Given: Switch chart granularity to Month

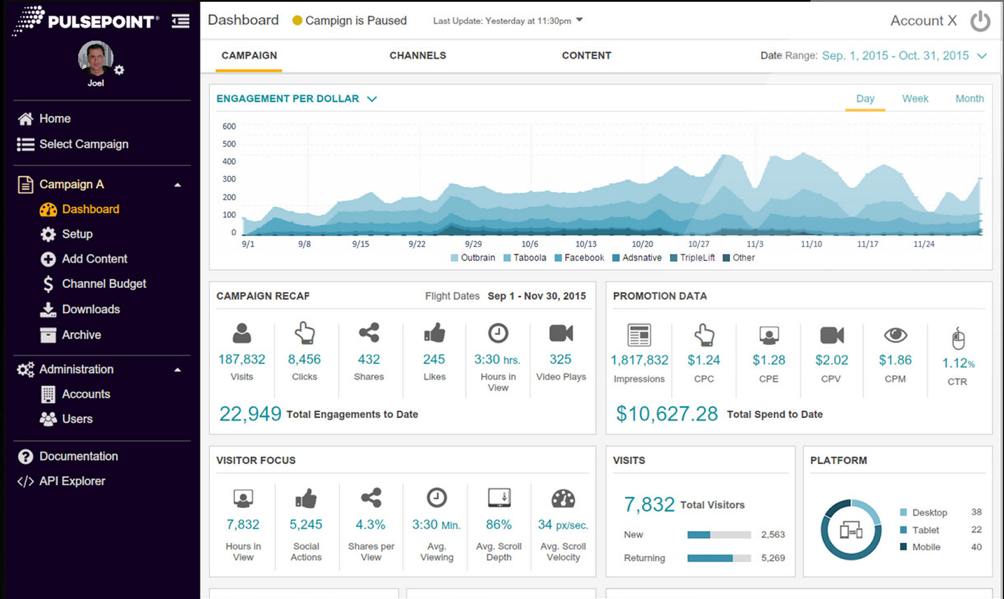Looking at the screenshot, I should coord(969,99).
